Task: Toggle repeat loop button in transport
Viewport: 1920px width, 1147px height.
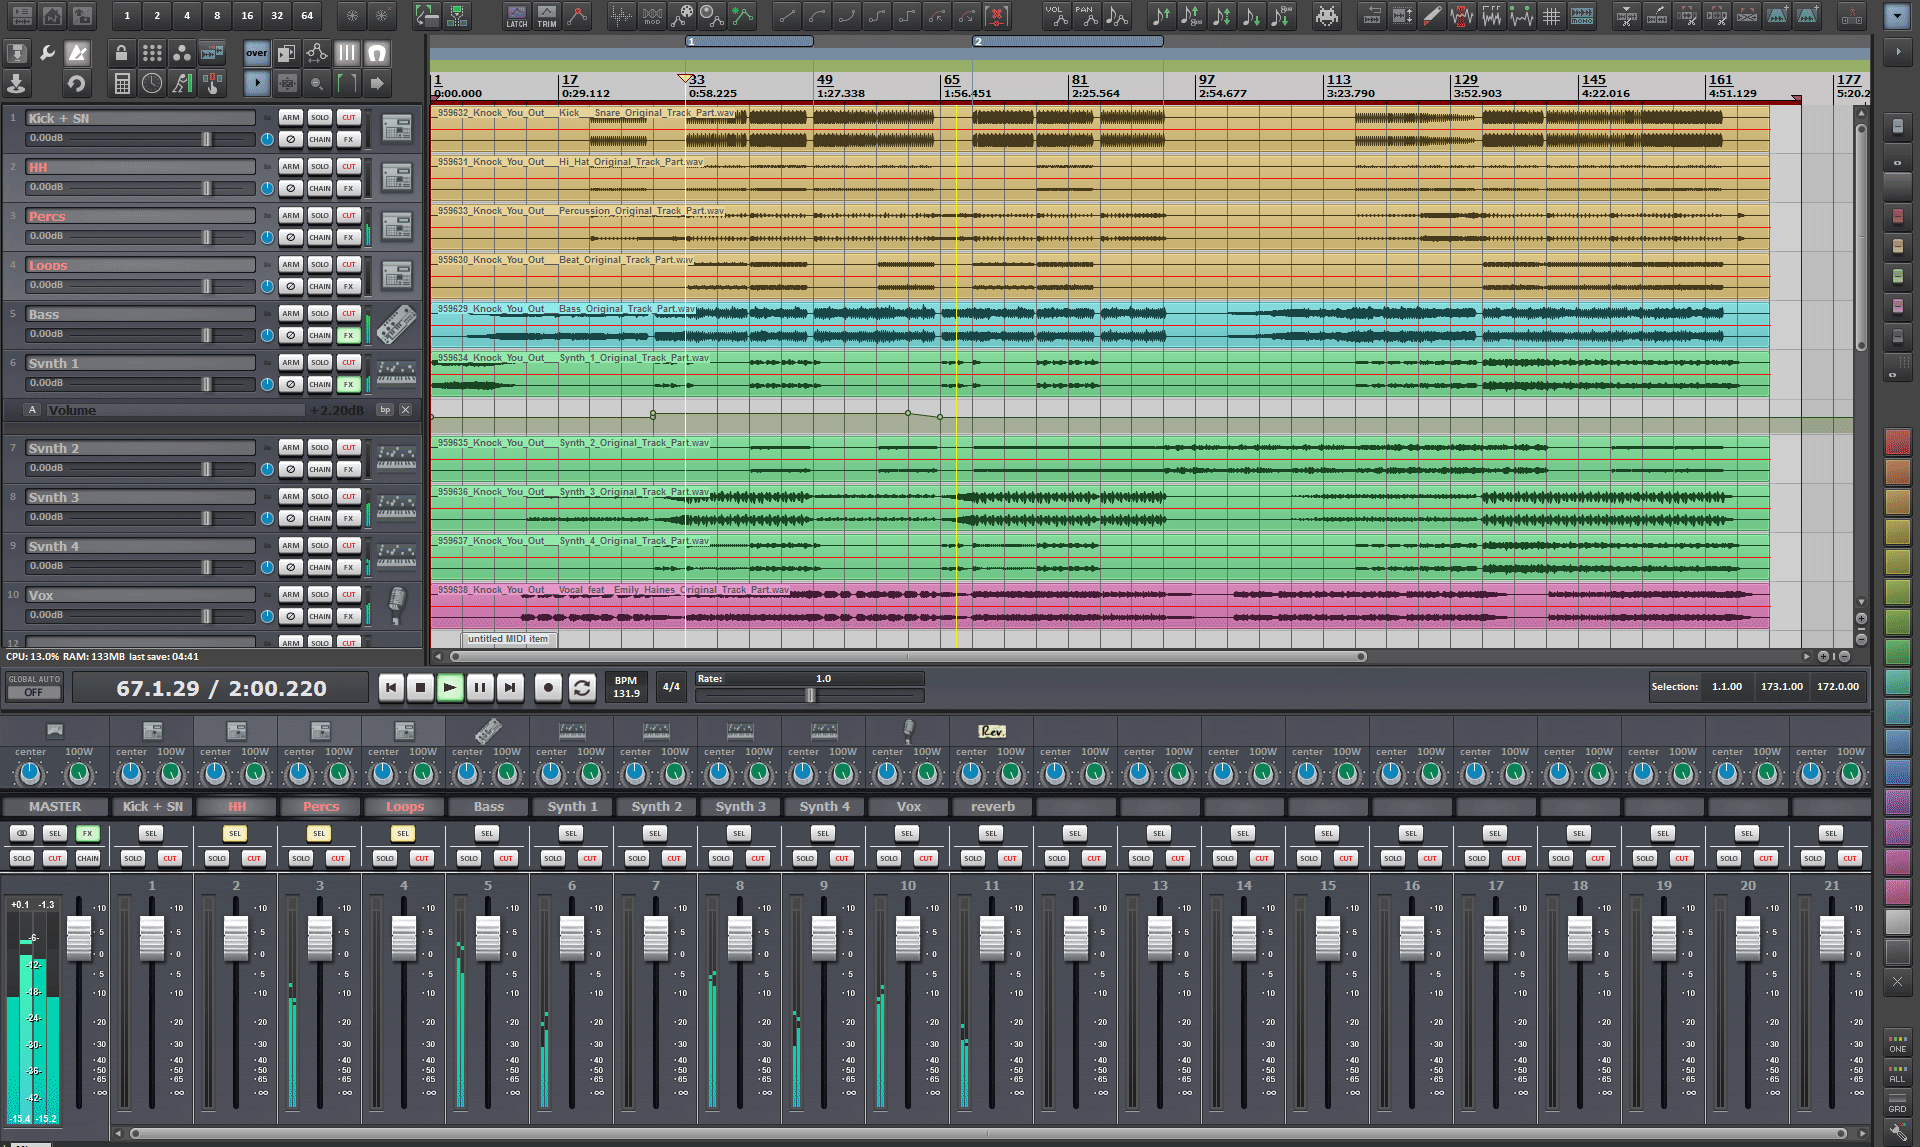Action: (x=582, y=687)
